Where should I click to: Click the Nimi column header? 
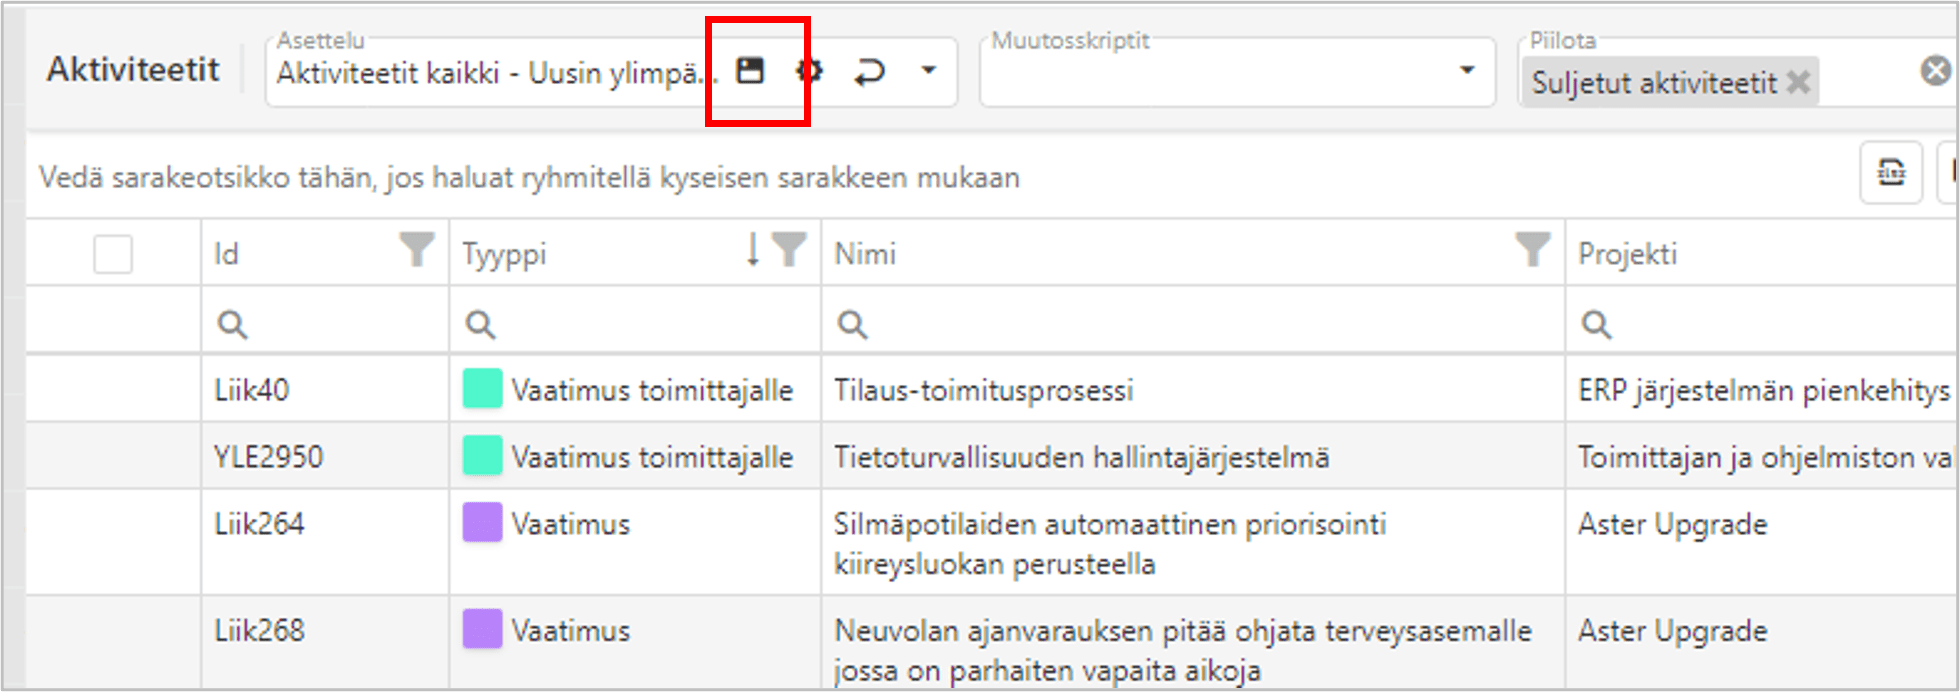(x=866, y=254)
